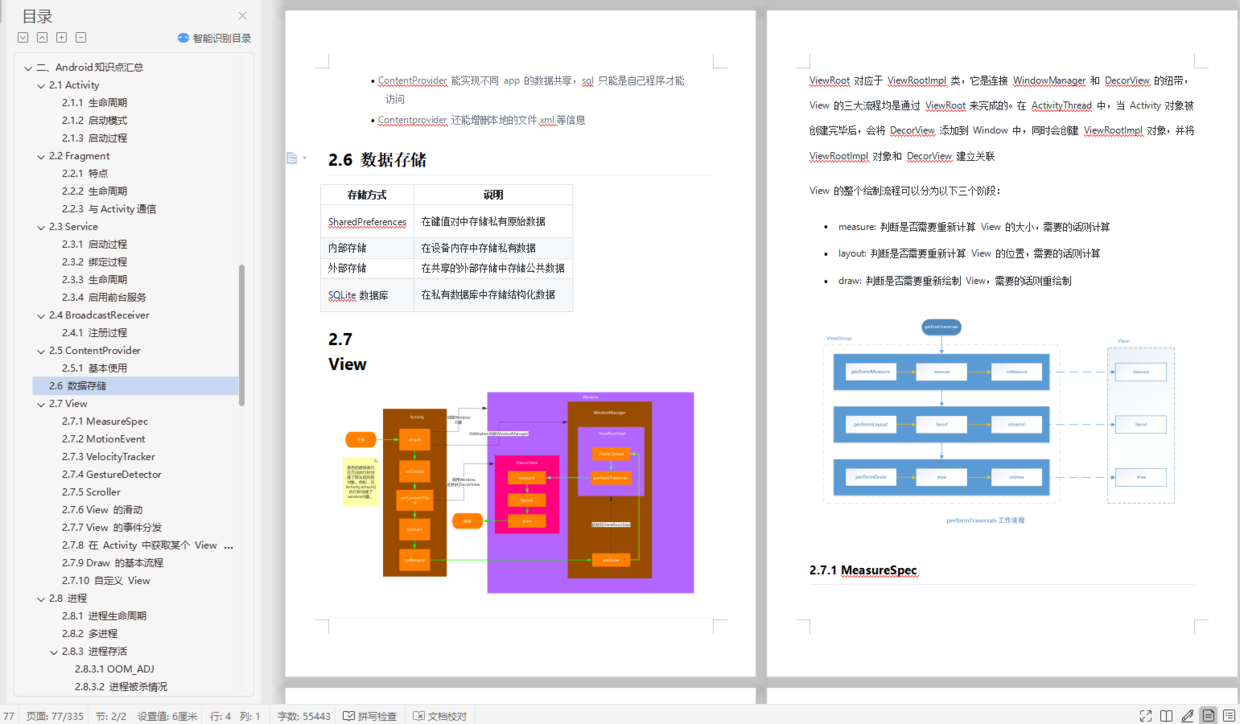Select outline view icon in status bar
This screenshot has width=1240, height=724.
pyautogui.click(x=1228, y=716)
